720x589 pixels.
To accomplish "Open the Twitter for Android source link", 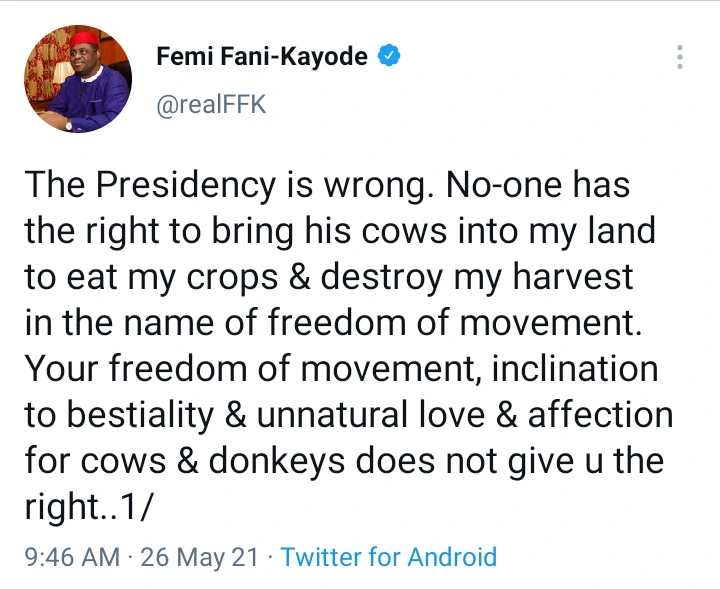I will (x=388, y=557).
